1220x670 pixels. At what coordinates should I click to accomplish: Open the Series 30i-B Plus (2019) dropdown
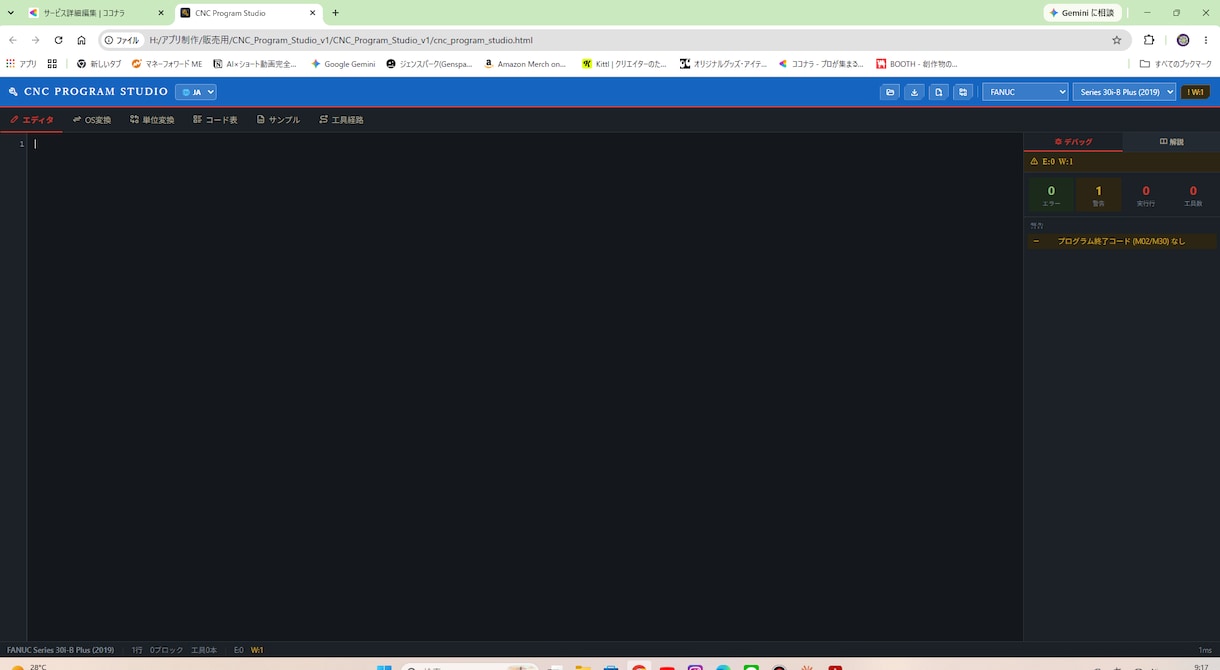point(1124,92)
